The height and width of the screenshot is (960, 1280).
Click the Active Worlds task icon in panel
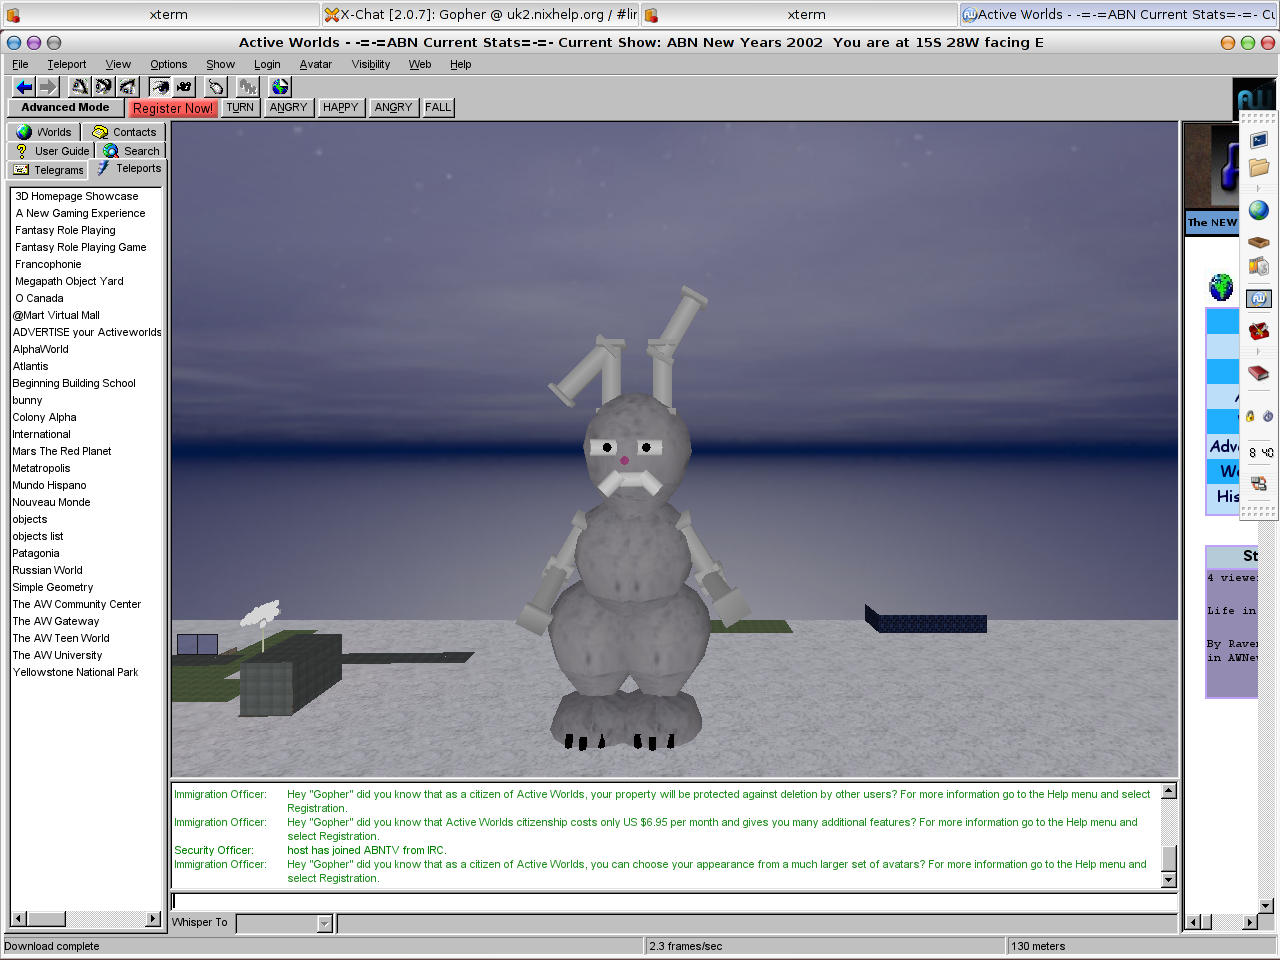(x=1259, y=298)
